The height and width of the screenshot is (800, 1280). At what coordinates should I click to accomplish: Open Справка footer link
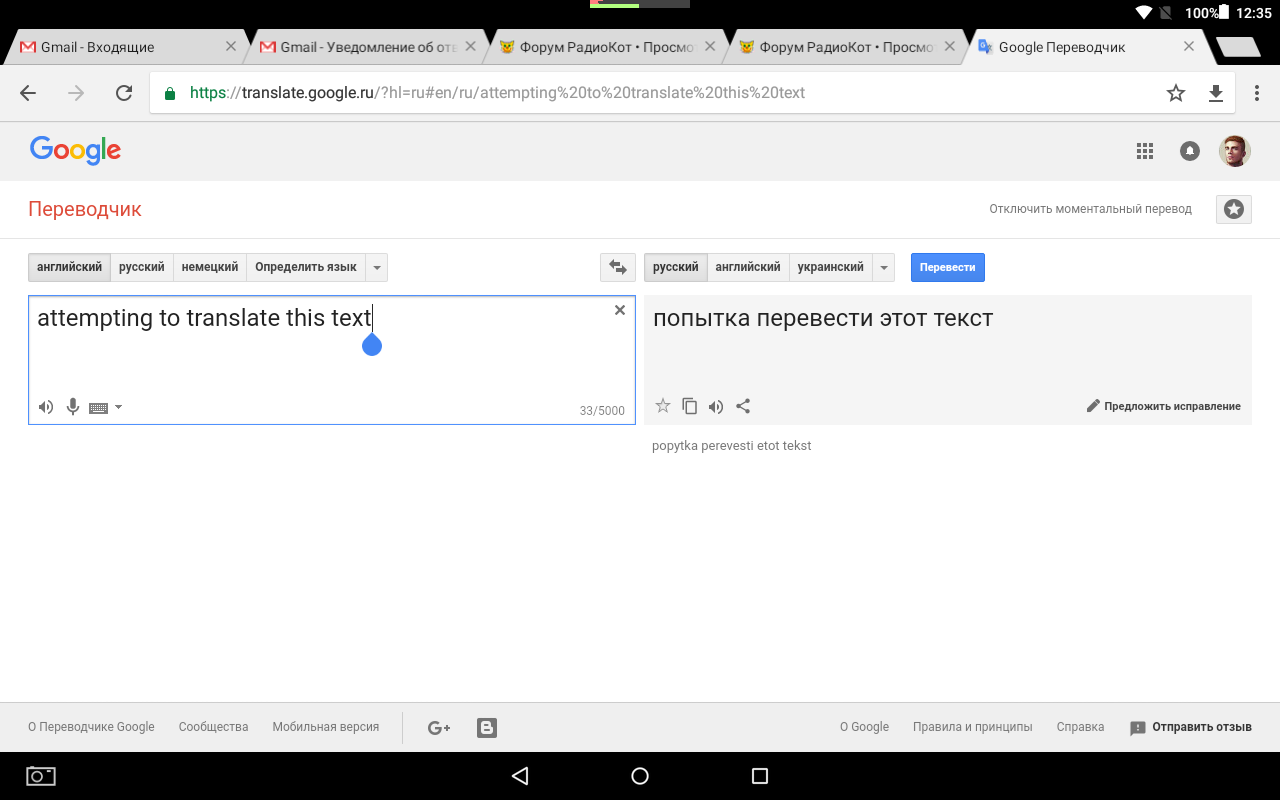[1081, 727]
